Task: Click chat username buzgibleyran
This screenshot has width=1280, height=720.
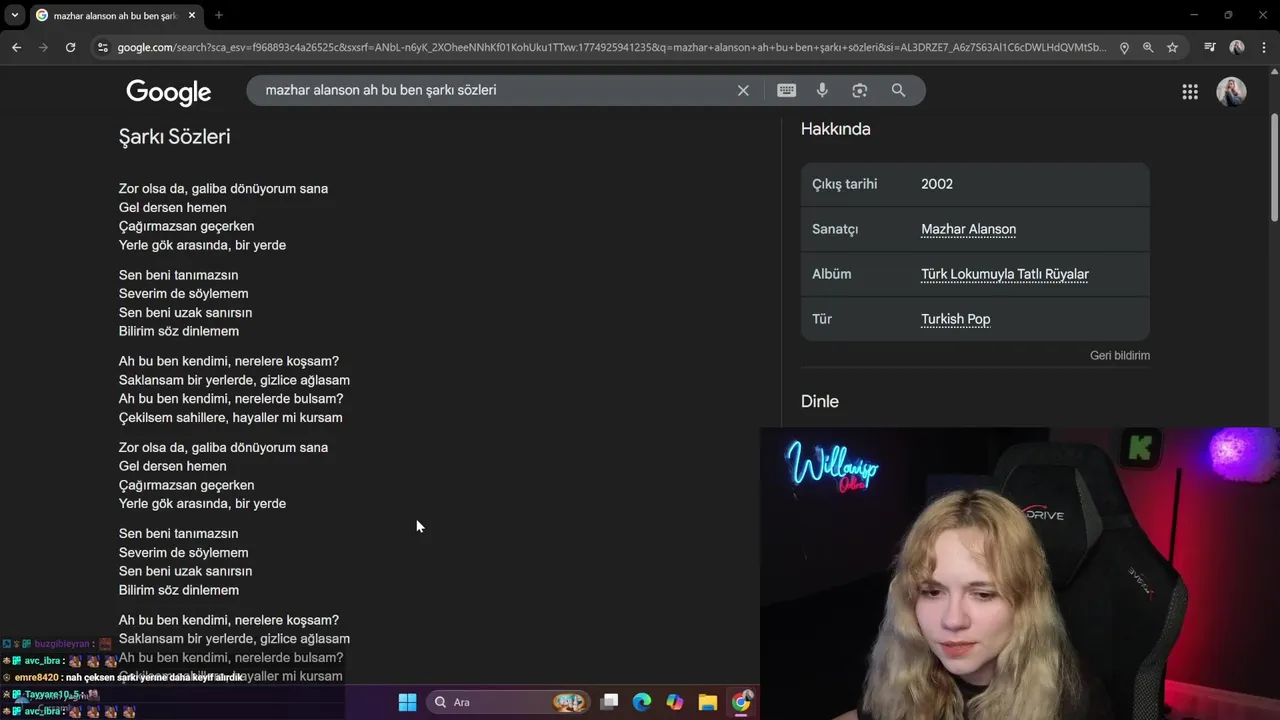Action: [62, 644]
